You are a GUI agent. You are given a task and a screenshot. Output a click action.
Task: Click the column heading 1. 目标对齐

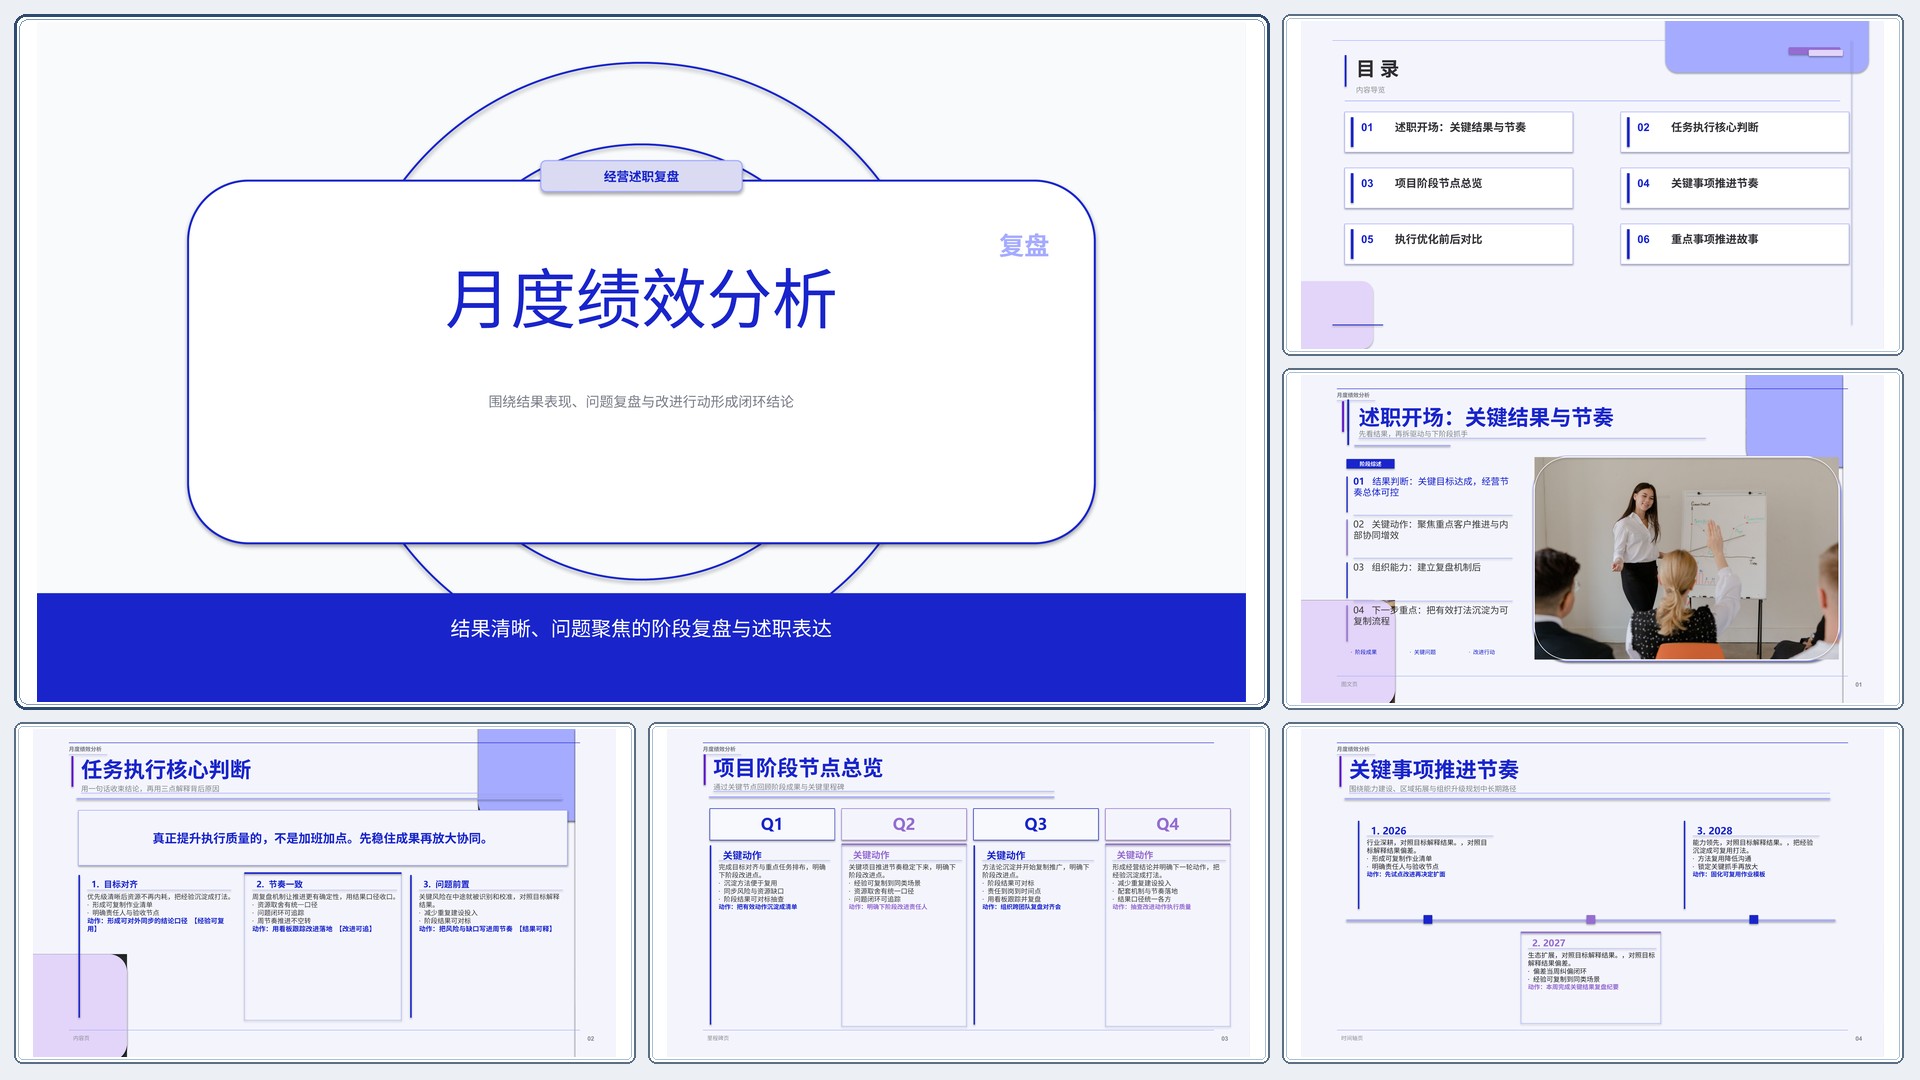(114, 884)
